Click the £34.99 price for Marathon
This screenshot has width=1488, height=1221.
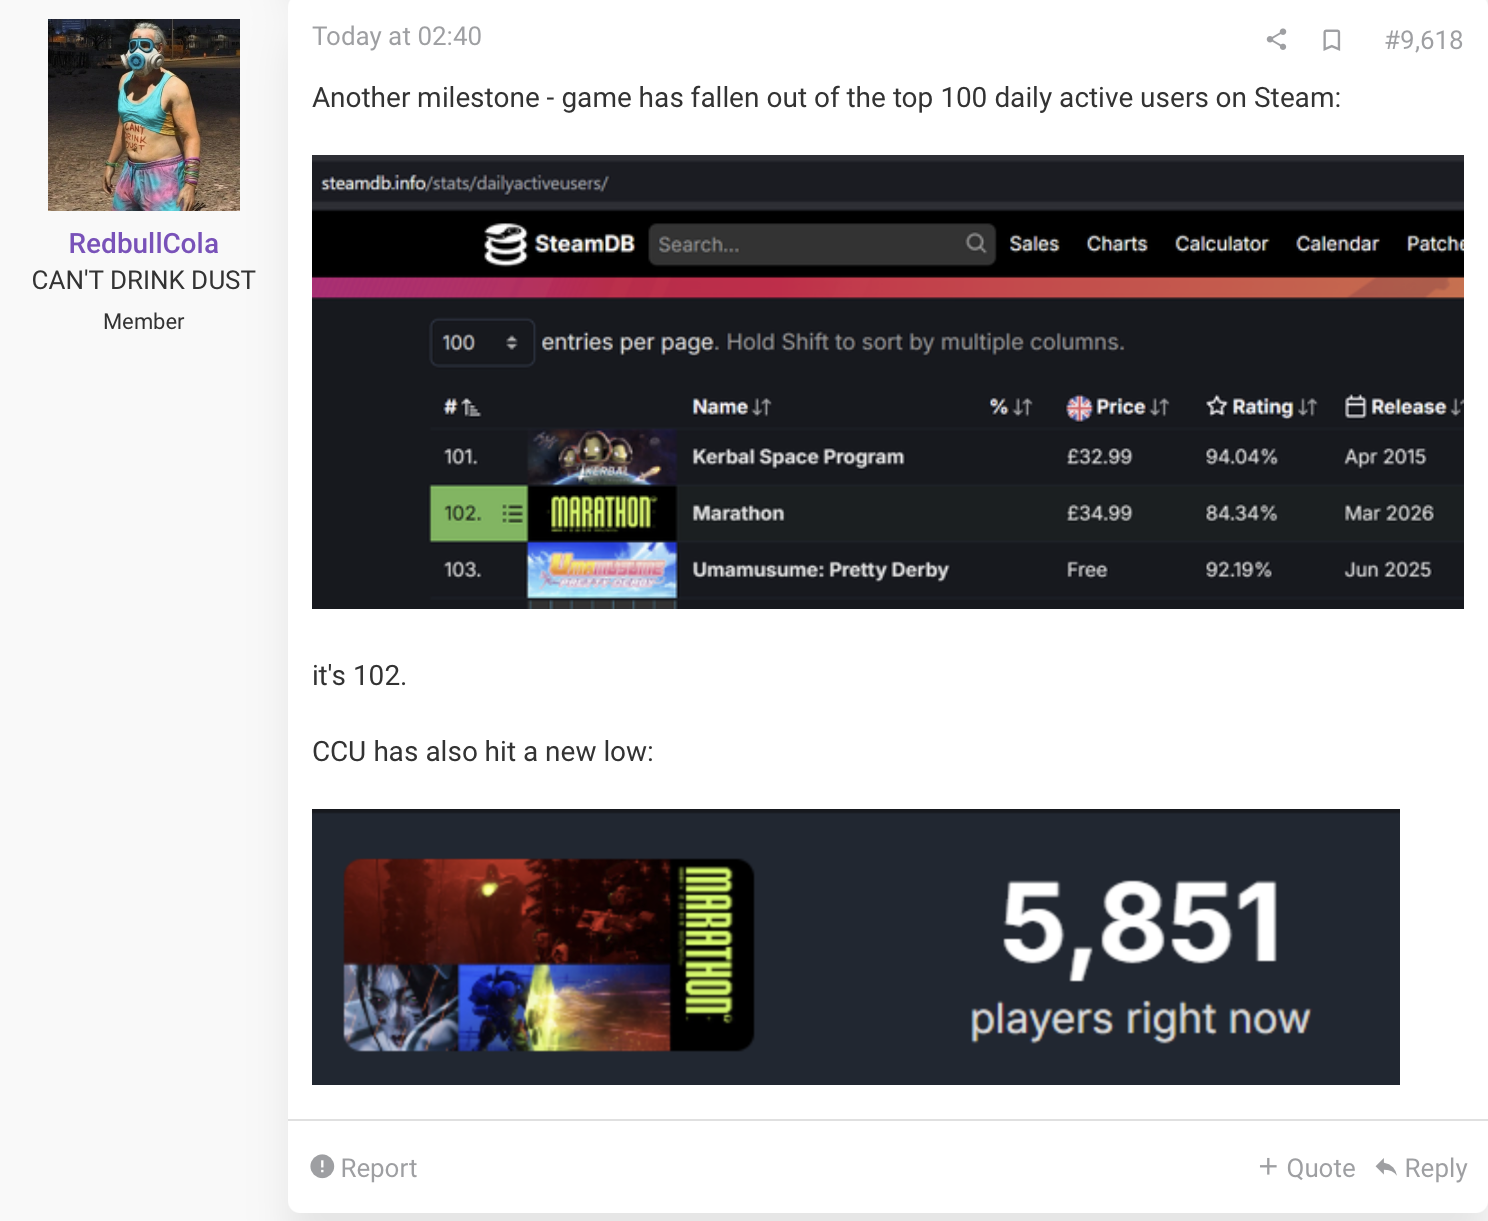click(x=1099, y=513)
